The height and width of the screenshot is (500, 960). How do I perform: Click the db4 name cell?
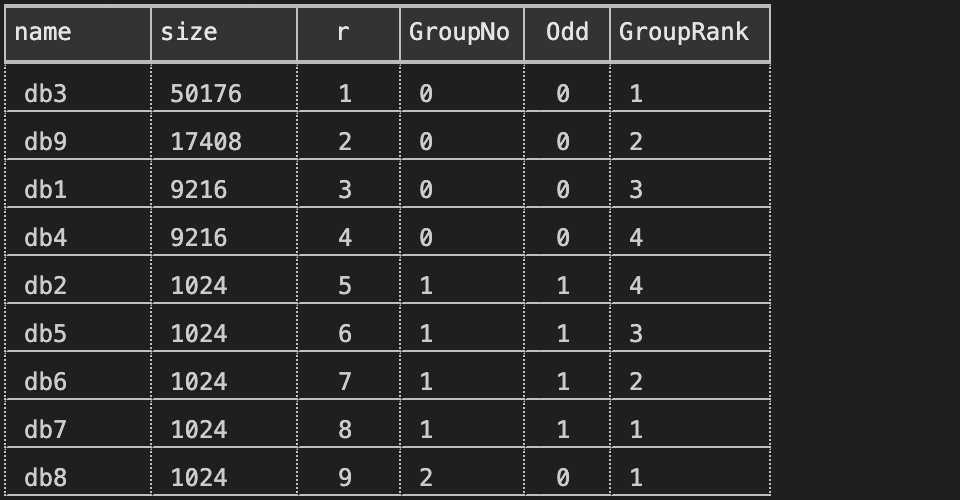tap(78, 232)
